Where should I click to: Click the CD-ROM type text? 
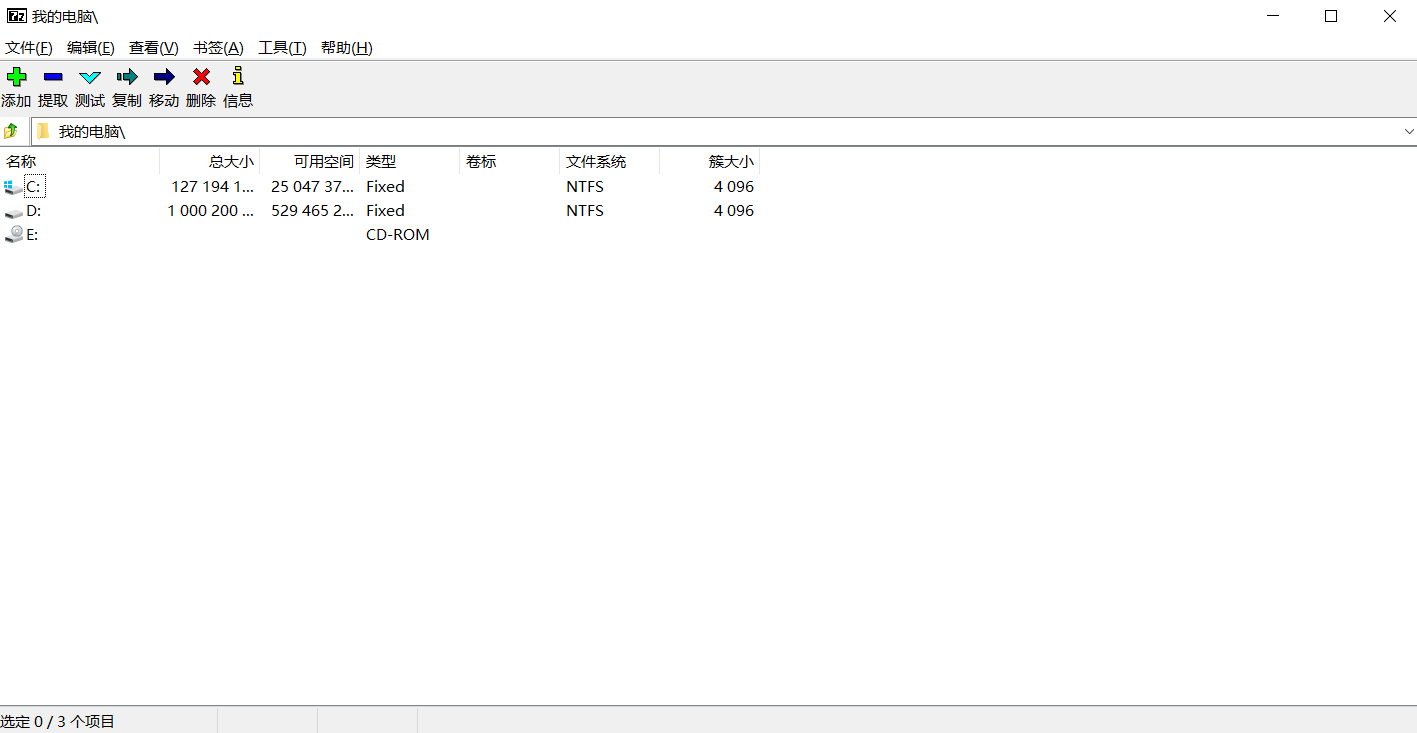pyautogui.click(x=398, y=235)
